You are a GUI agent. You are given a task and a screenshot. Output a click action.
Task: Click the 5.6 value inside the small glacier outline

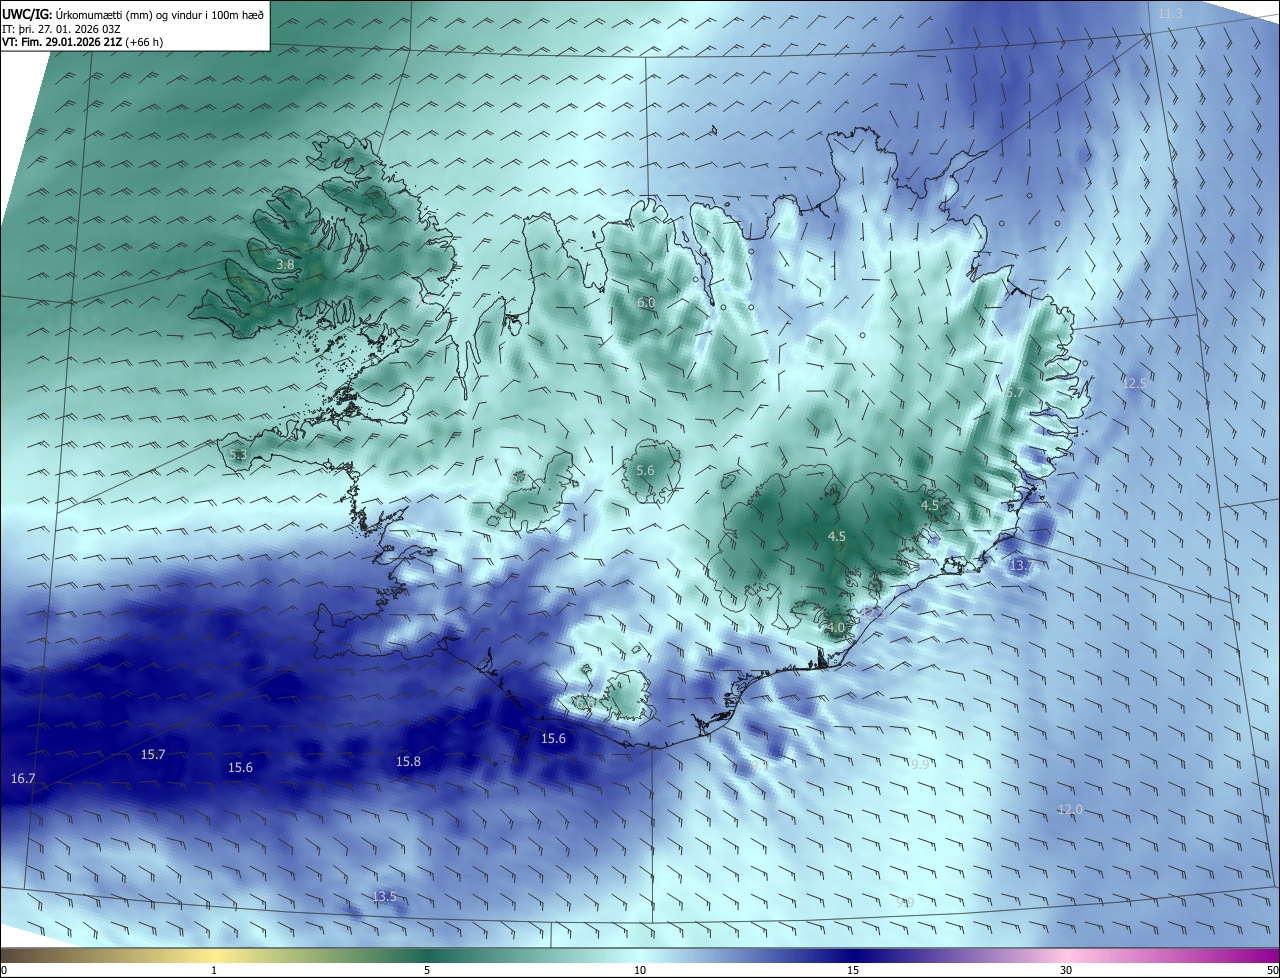click(x=645, y=470)
